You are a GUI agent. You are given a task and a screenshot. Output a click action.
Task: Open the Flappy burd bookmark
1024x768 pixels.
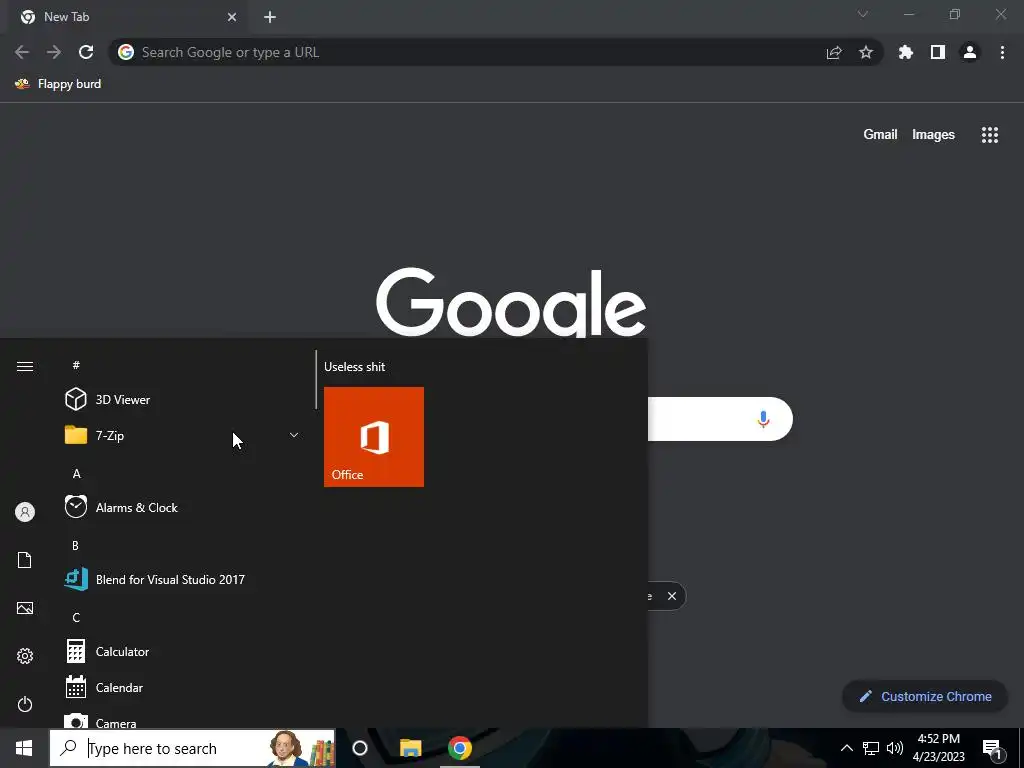tap(59, 84)
